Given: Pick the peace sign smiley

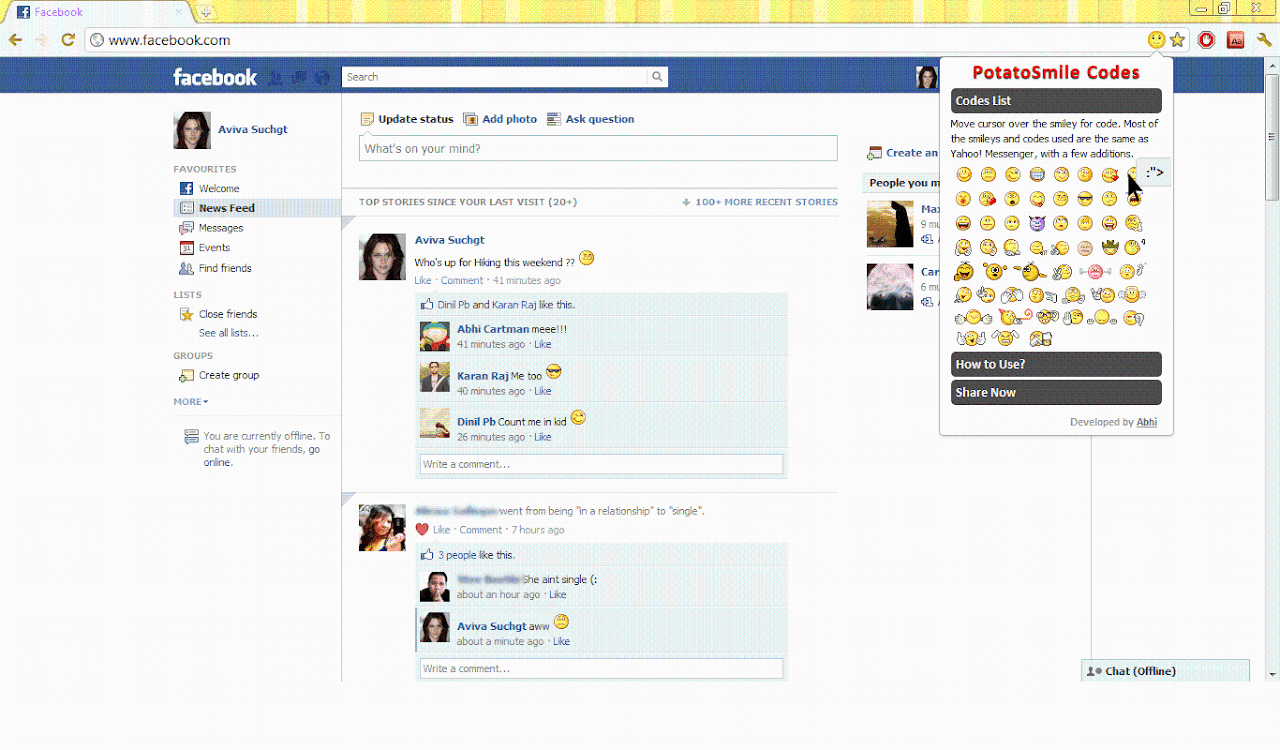Looking at the screenshot, I should coord(1062,272).
